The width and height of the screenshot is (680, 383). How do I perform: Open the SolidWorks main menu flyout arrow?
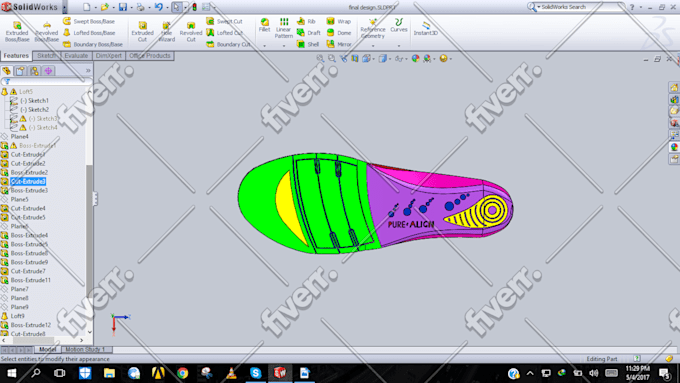coord(65,7)
